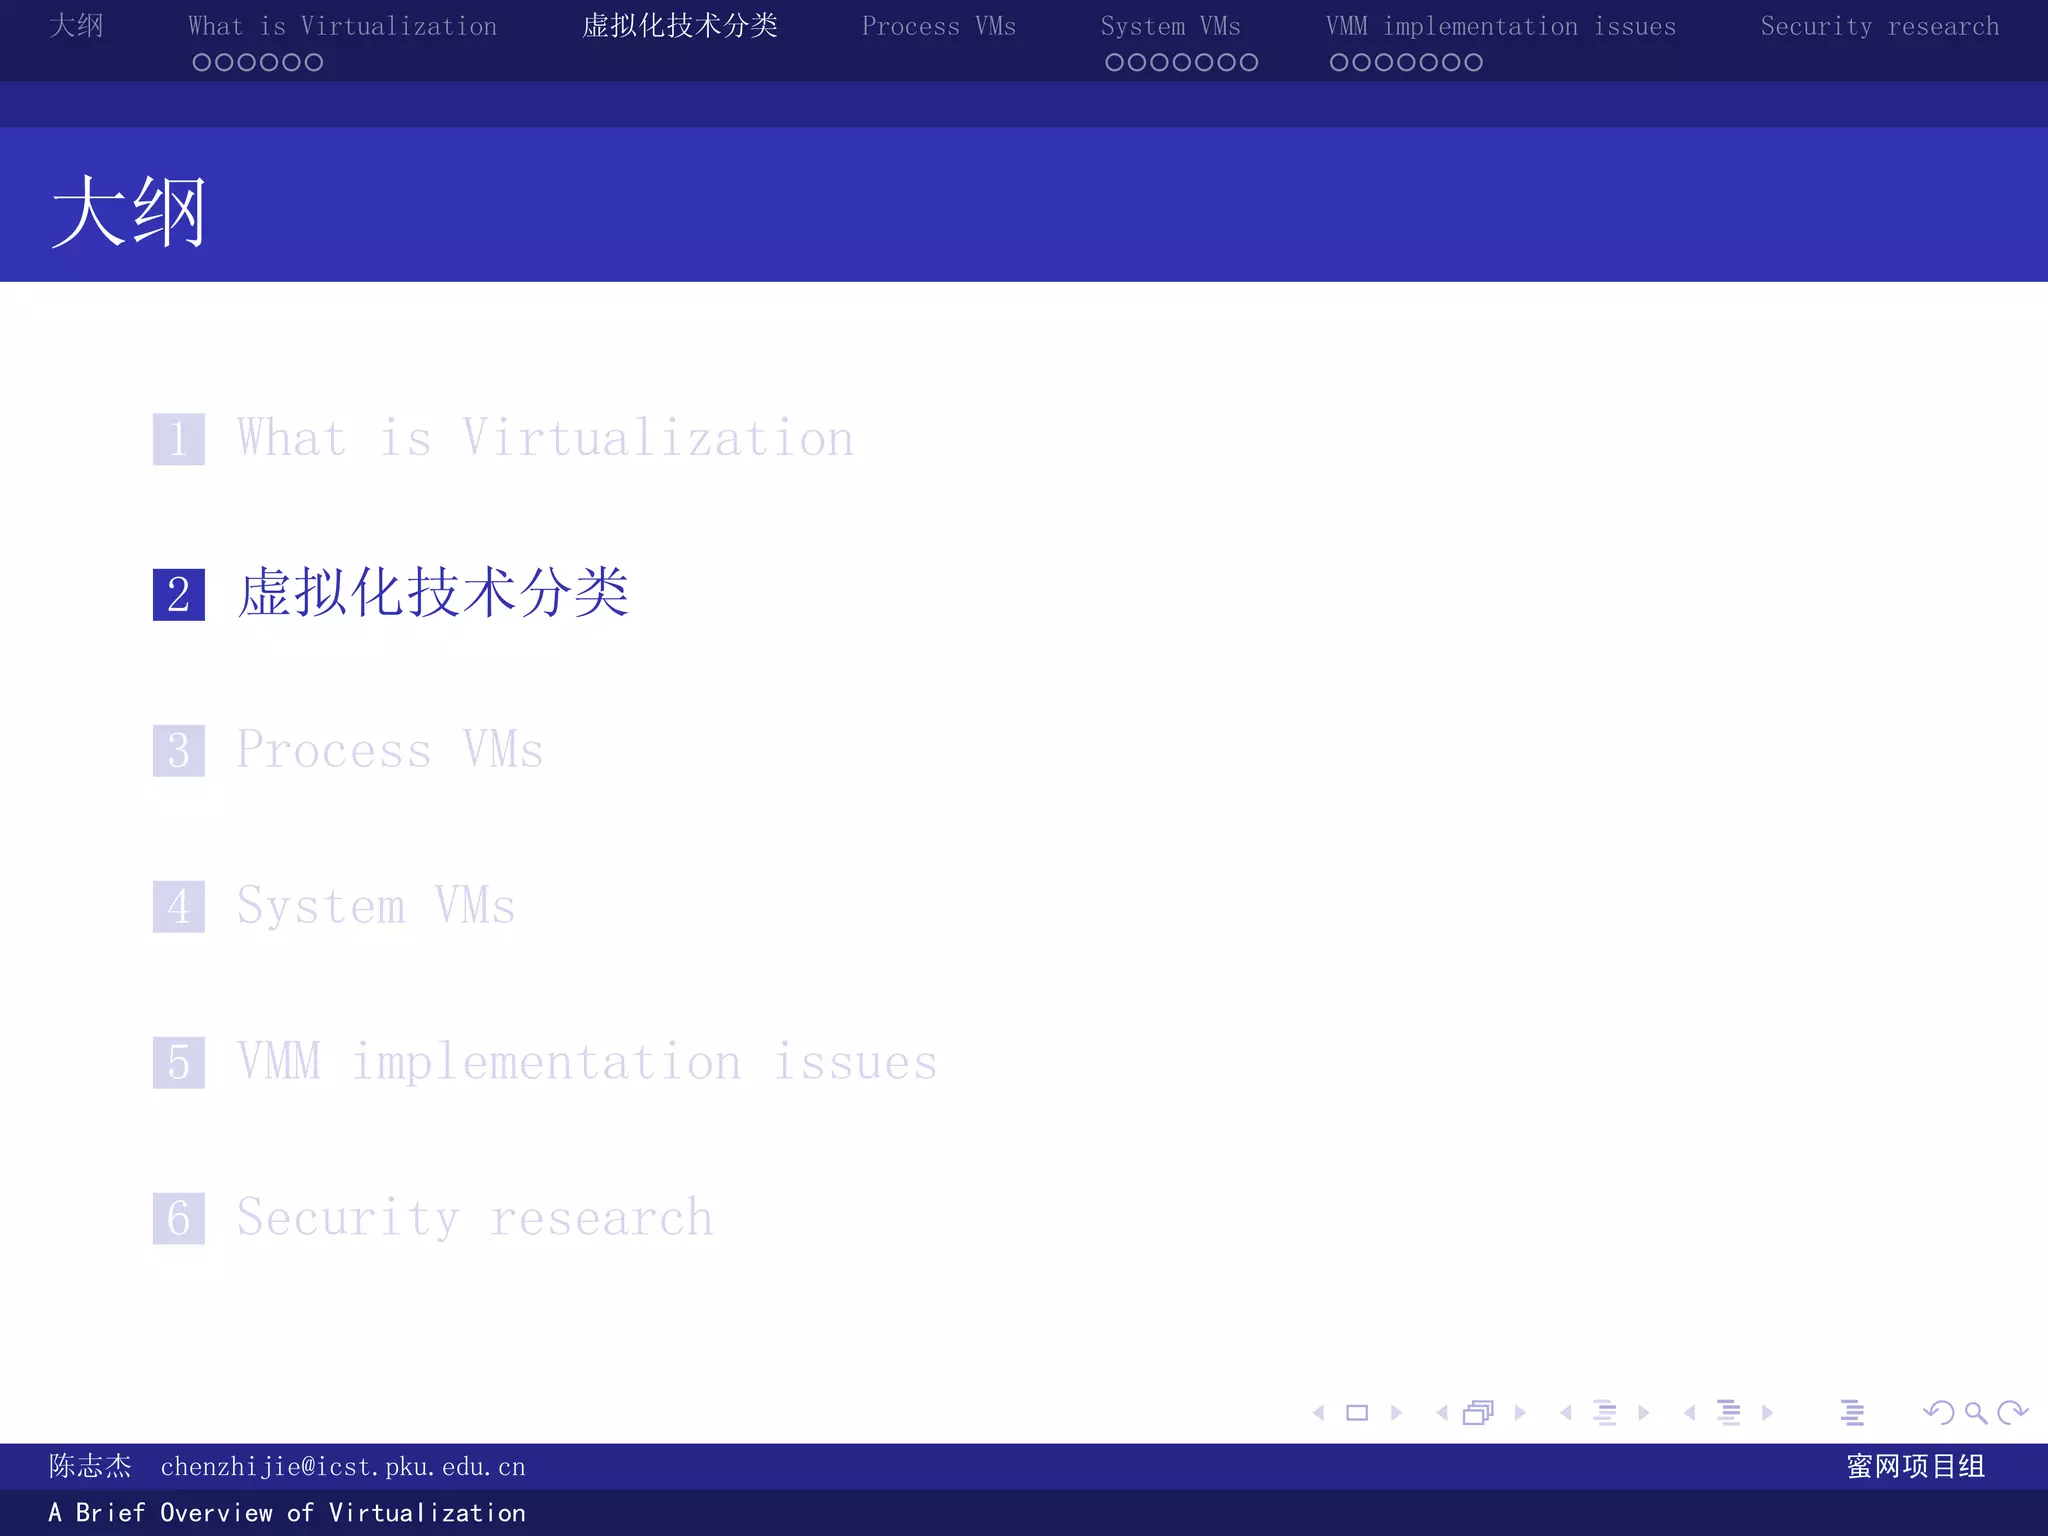Open Process VMs header section
The image size is (2048, 1536).
tap(939, 26)
